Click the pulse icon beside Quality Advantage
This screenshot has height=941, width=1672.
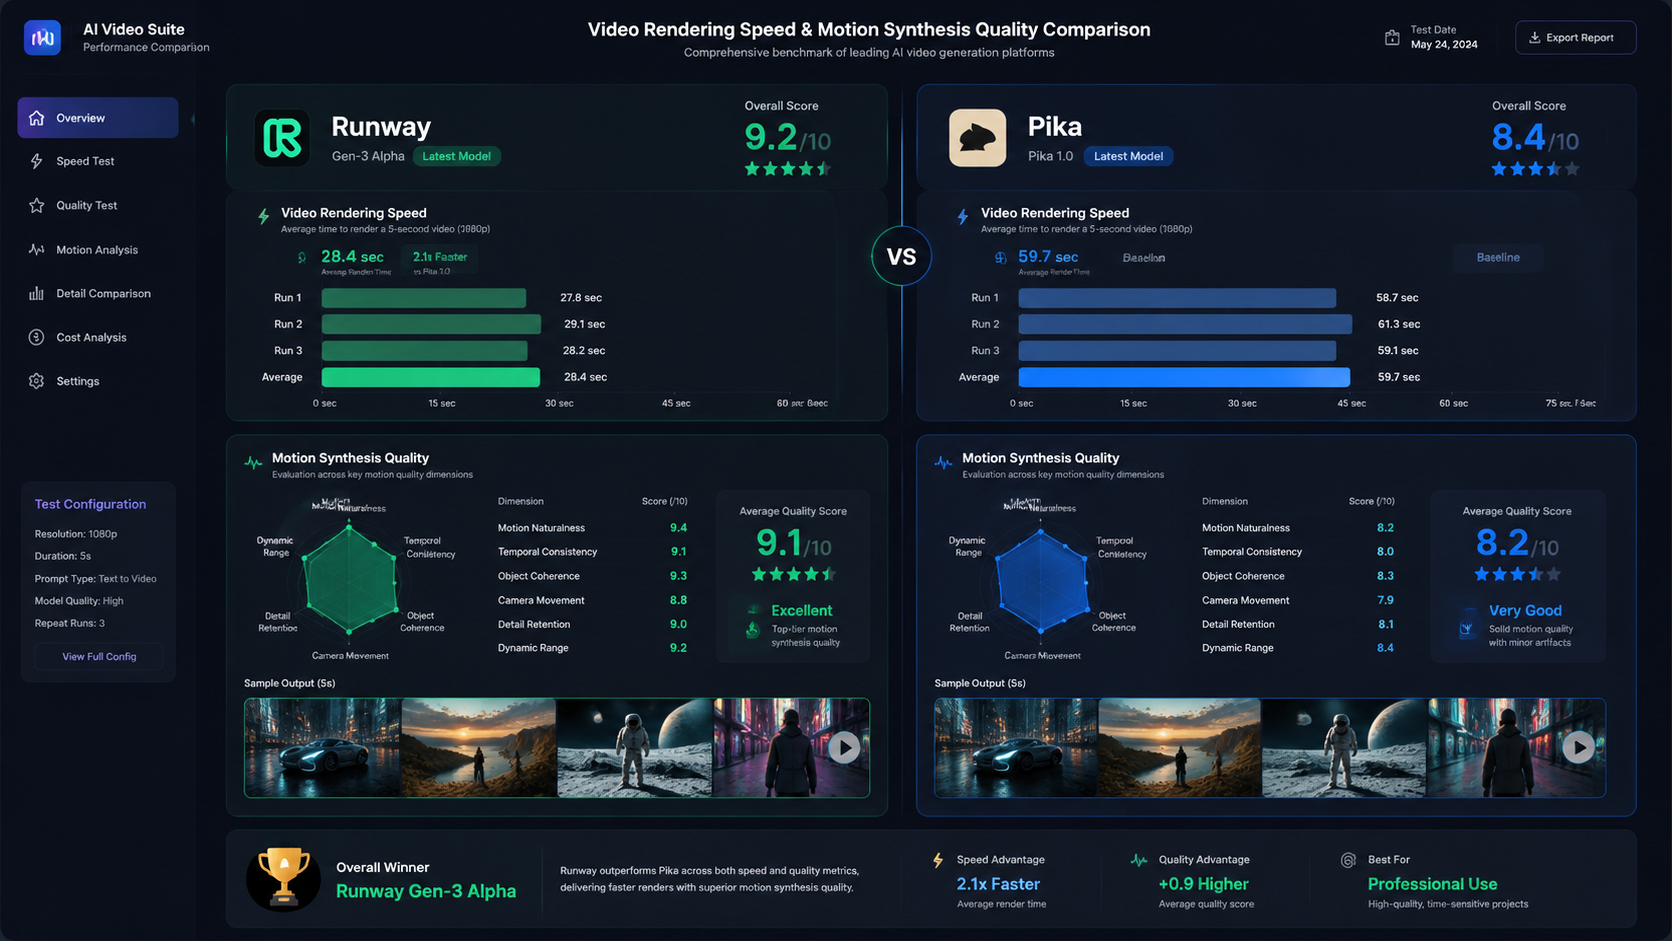(1139, 860)
